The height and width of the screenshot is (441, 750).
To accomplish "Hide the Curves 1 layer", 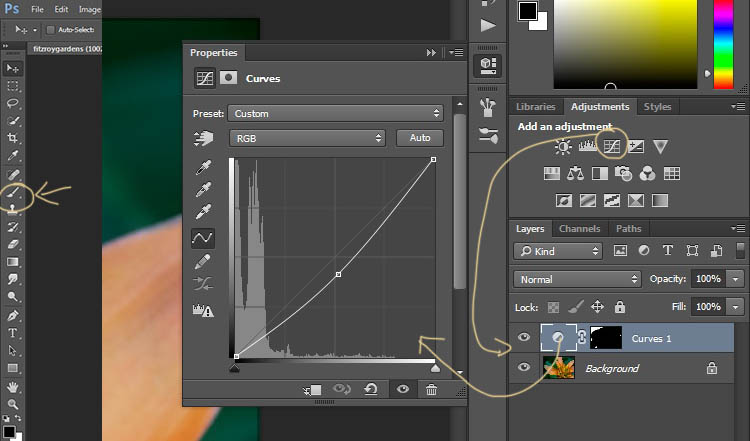I will [x=524, y=339].
